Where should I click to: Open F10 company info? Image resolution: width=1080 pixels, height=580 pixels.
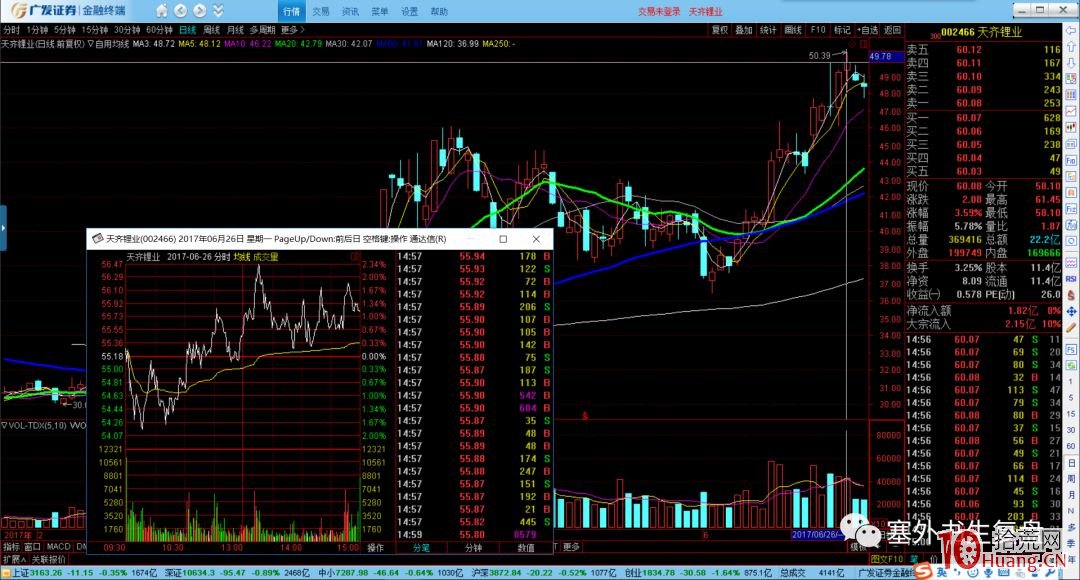[x=818, y=30]
